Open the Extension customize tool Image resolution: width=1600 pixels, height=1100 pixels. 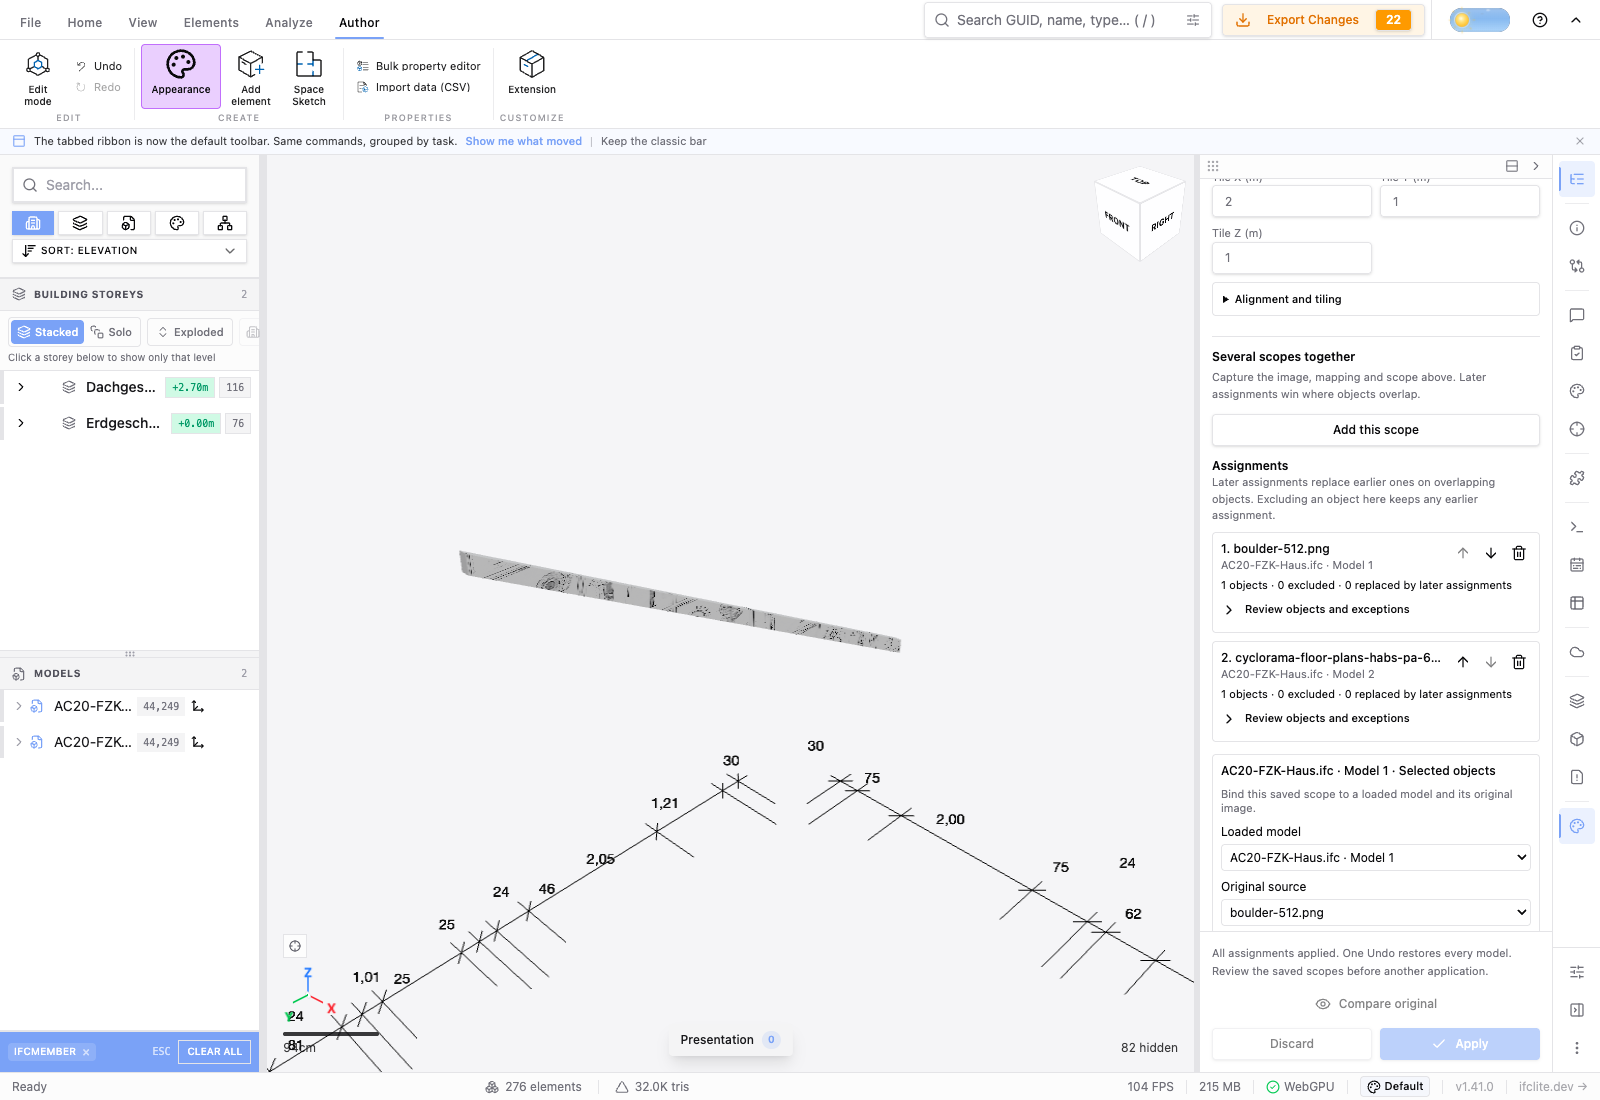point(532,74)
